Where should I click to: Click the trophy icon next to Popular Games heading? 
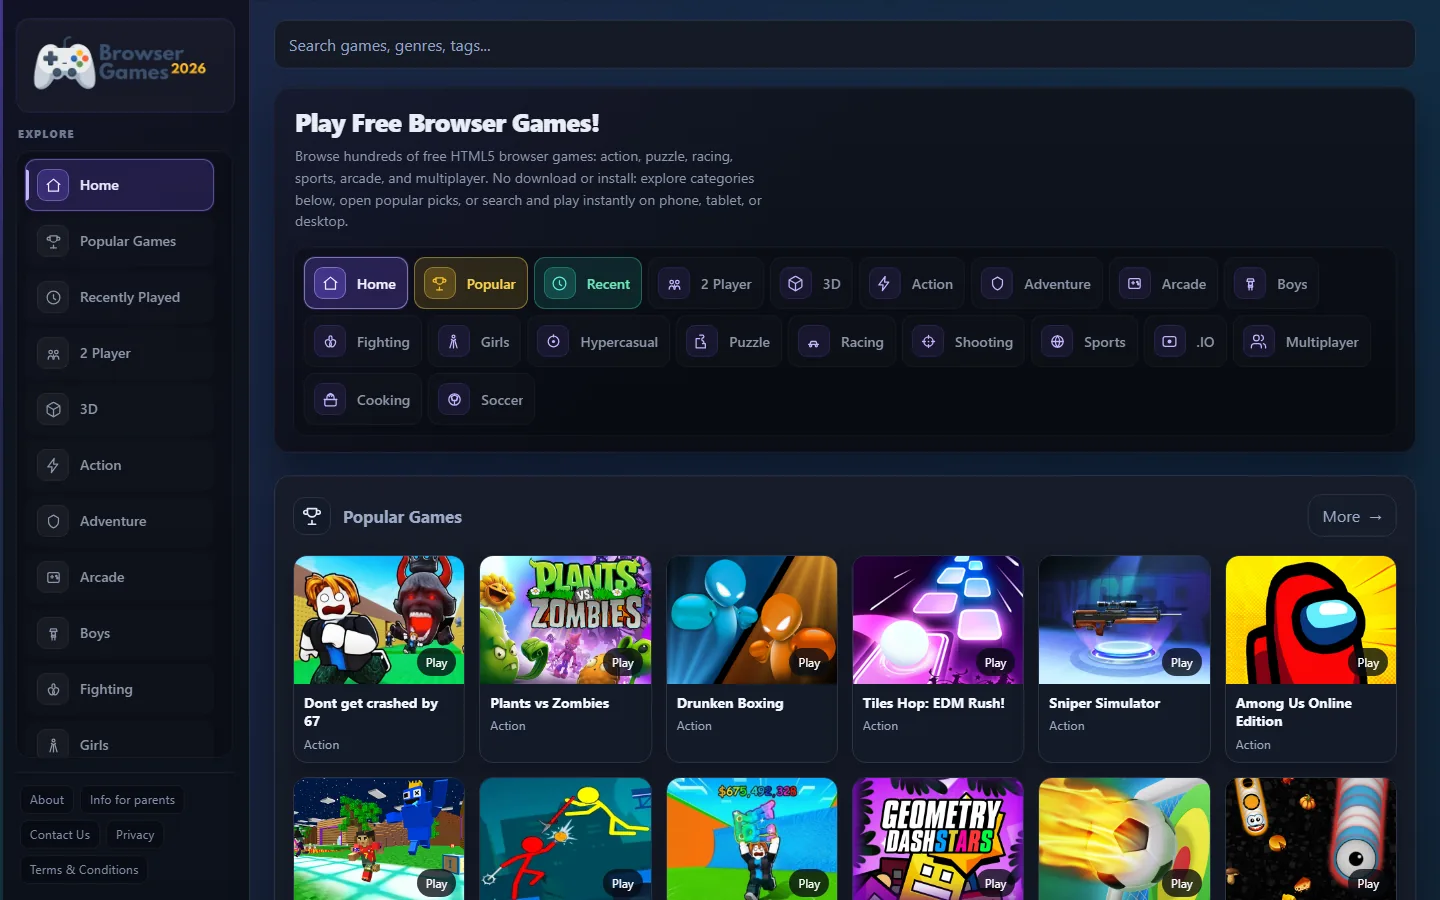point(312,516)
